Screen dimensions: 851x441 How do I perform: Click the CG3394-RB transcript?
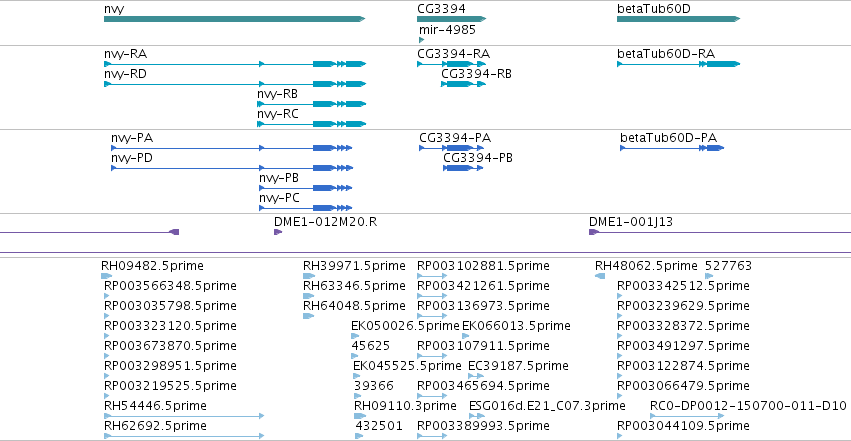click(463, 84)
